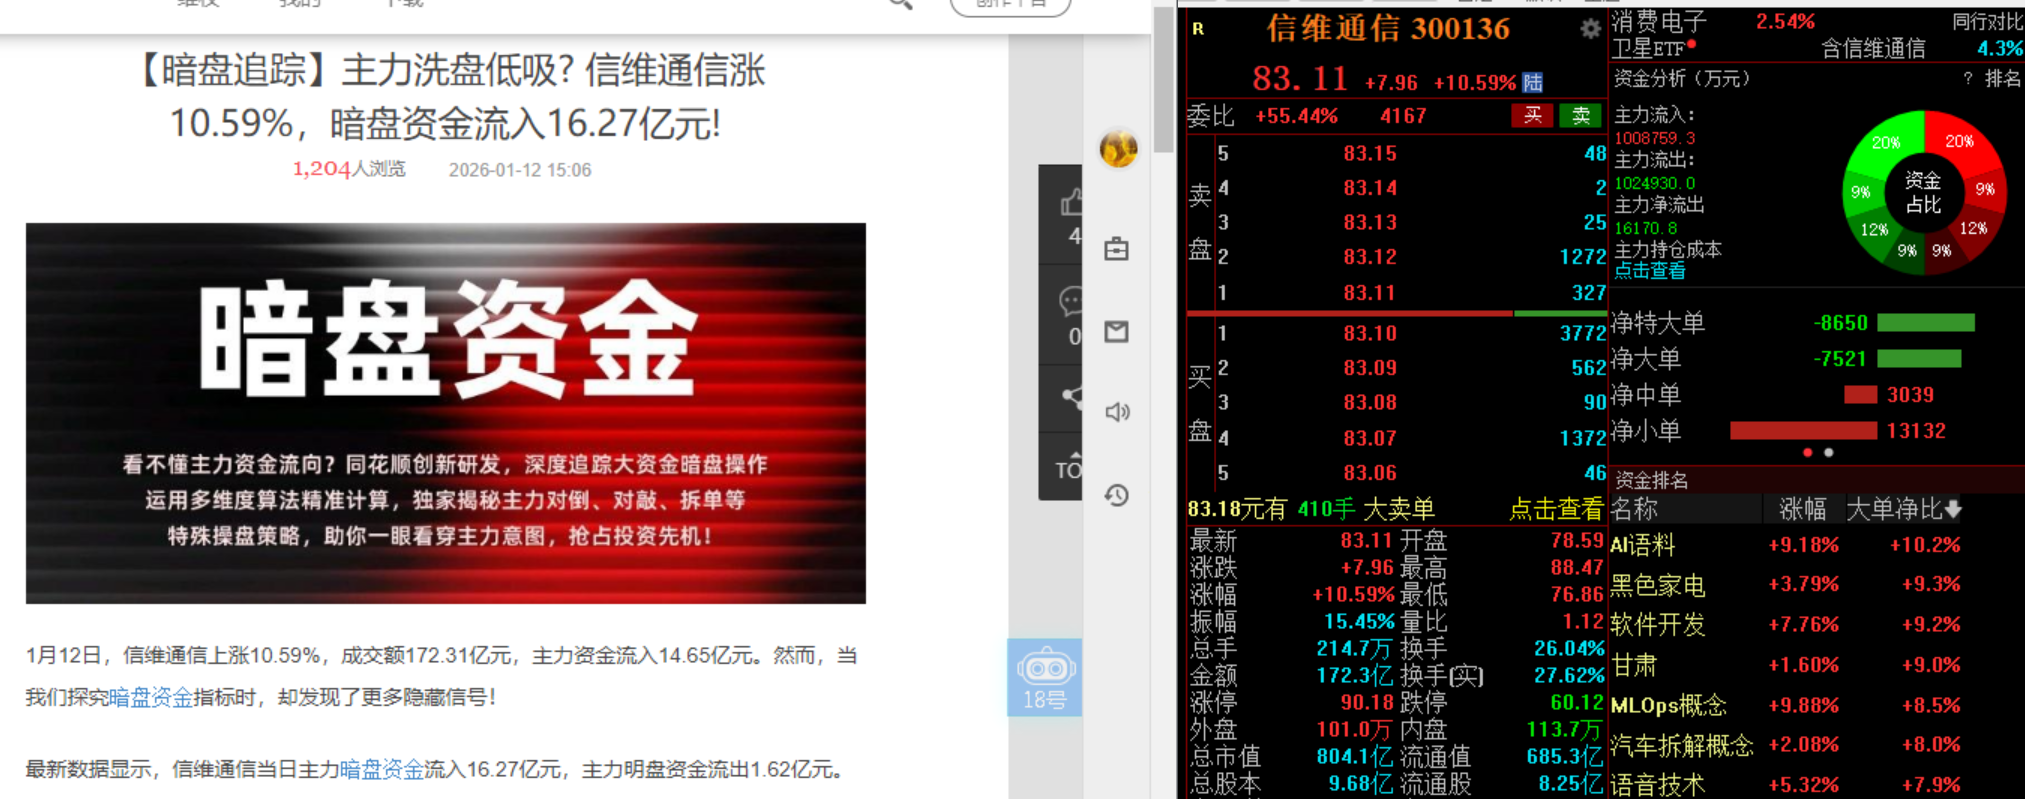Click the 名称 column header
The height and width of the screenshot is (799, 2025).
(x=1634, y=509)
